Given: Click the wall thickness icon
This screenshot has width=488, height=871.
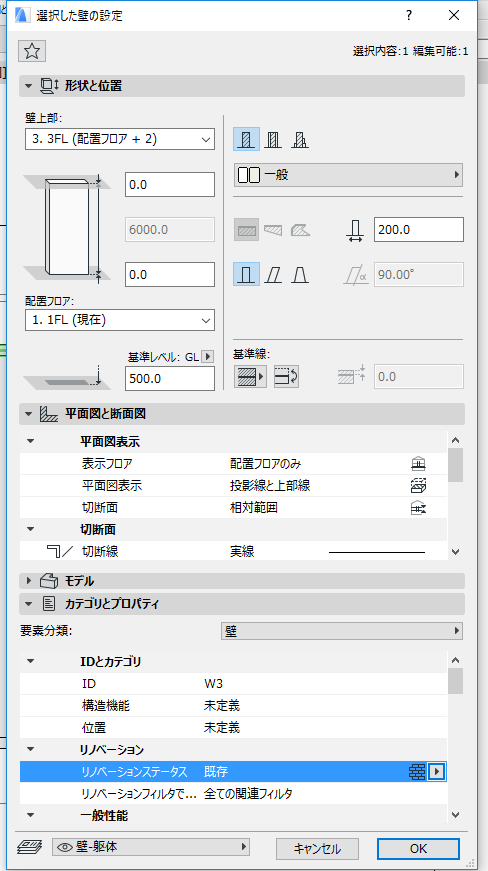Looking at the screenshot, I should pos(356,229).
